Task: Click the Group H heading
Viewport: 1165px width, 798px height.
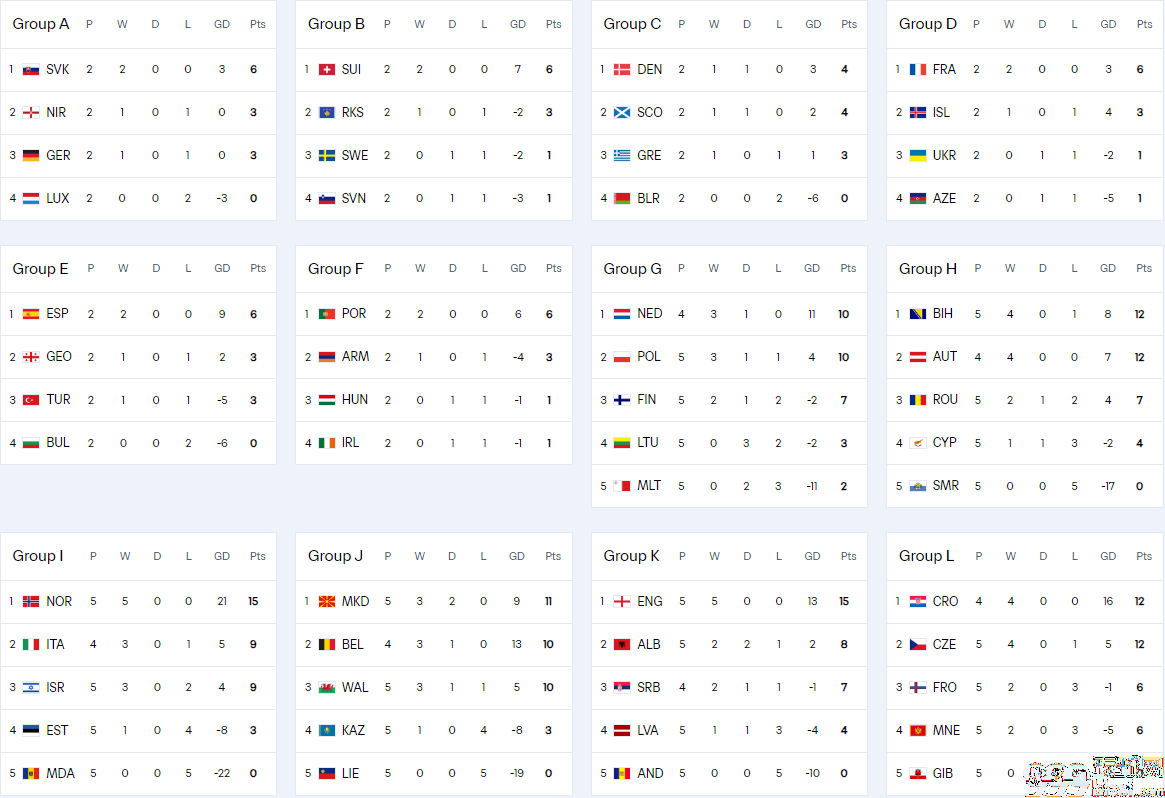Action: pos(927,269)
